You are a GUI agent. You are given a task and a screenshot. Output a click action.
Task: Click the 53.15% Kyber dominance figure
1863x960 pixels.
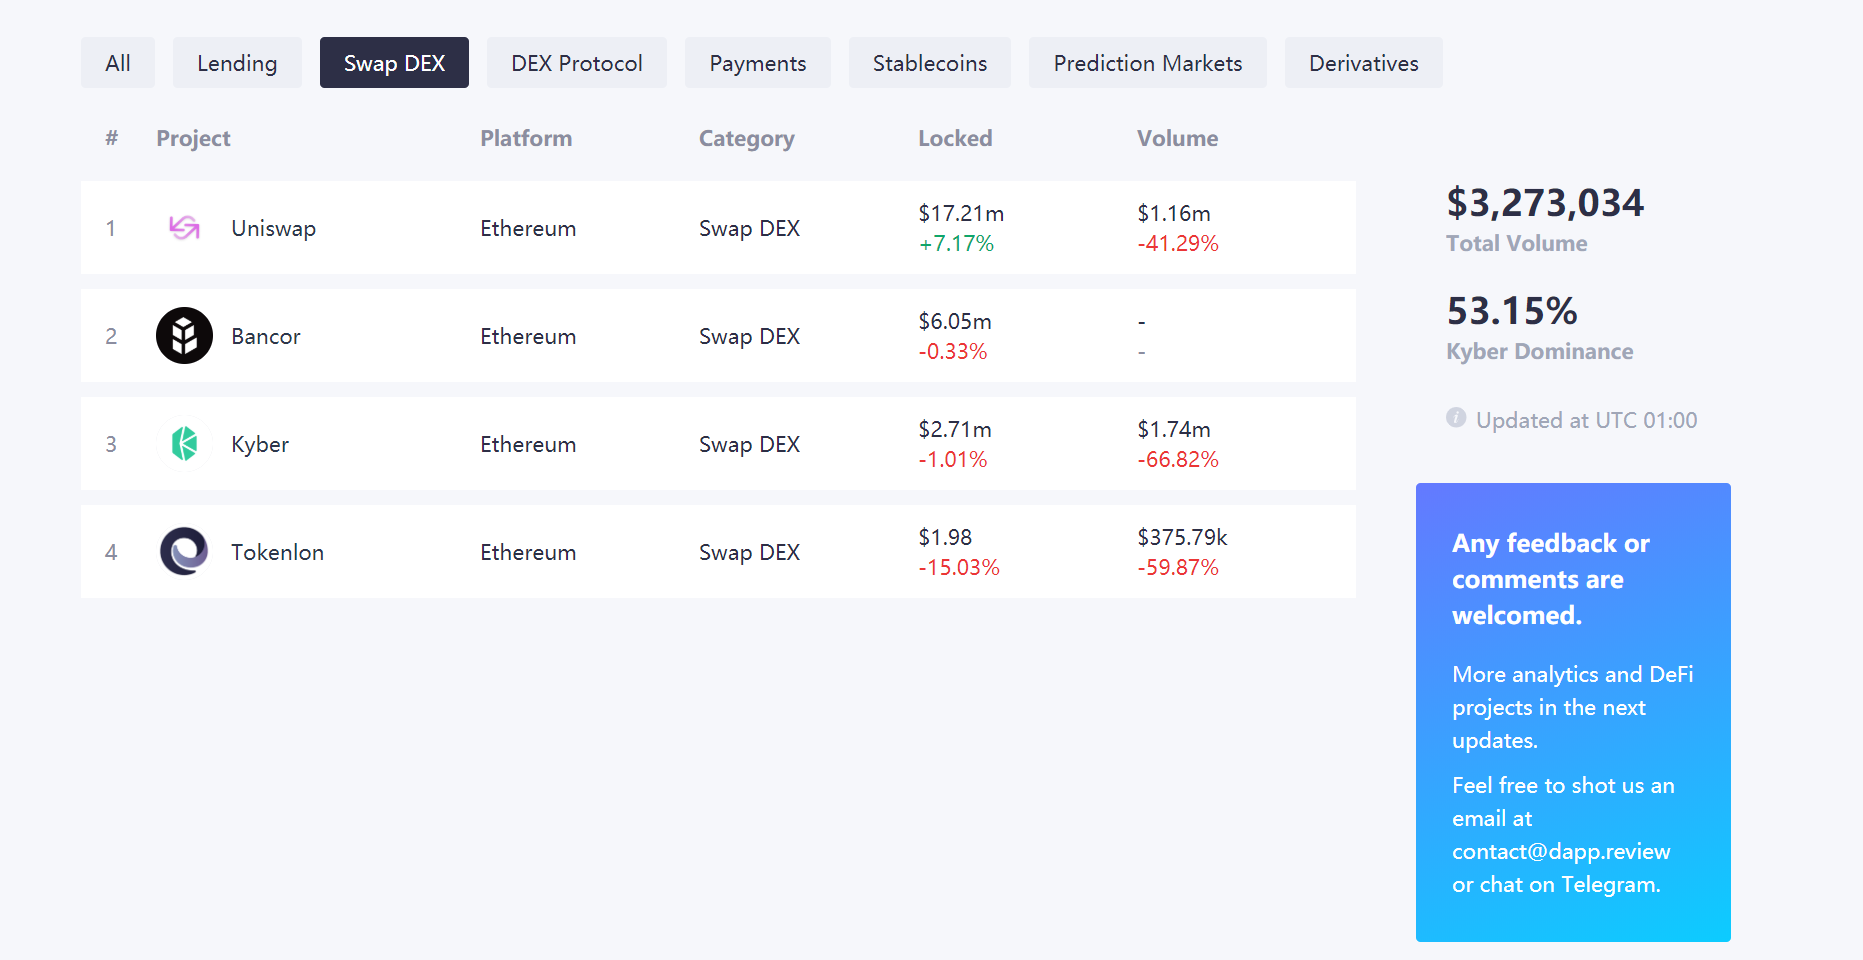pos(1512,311)
